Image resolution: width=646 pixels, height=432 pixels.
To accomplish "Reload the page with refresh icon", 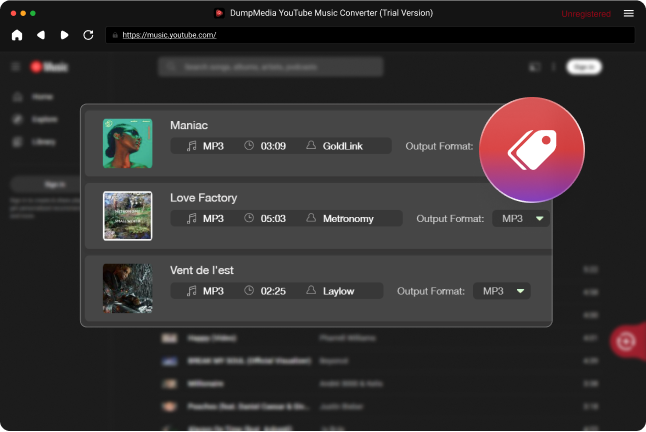I will [88, 35].
